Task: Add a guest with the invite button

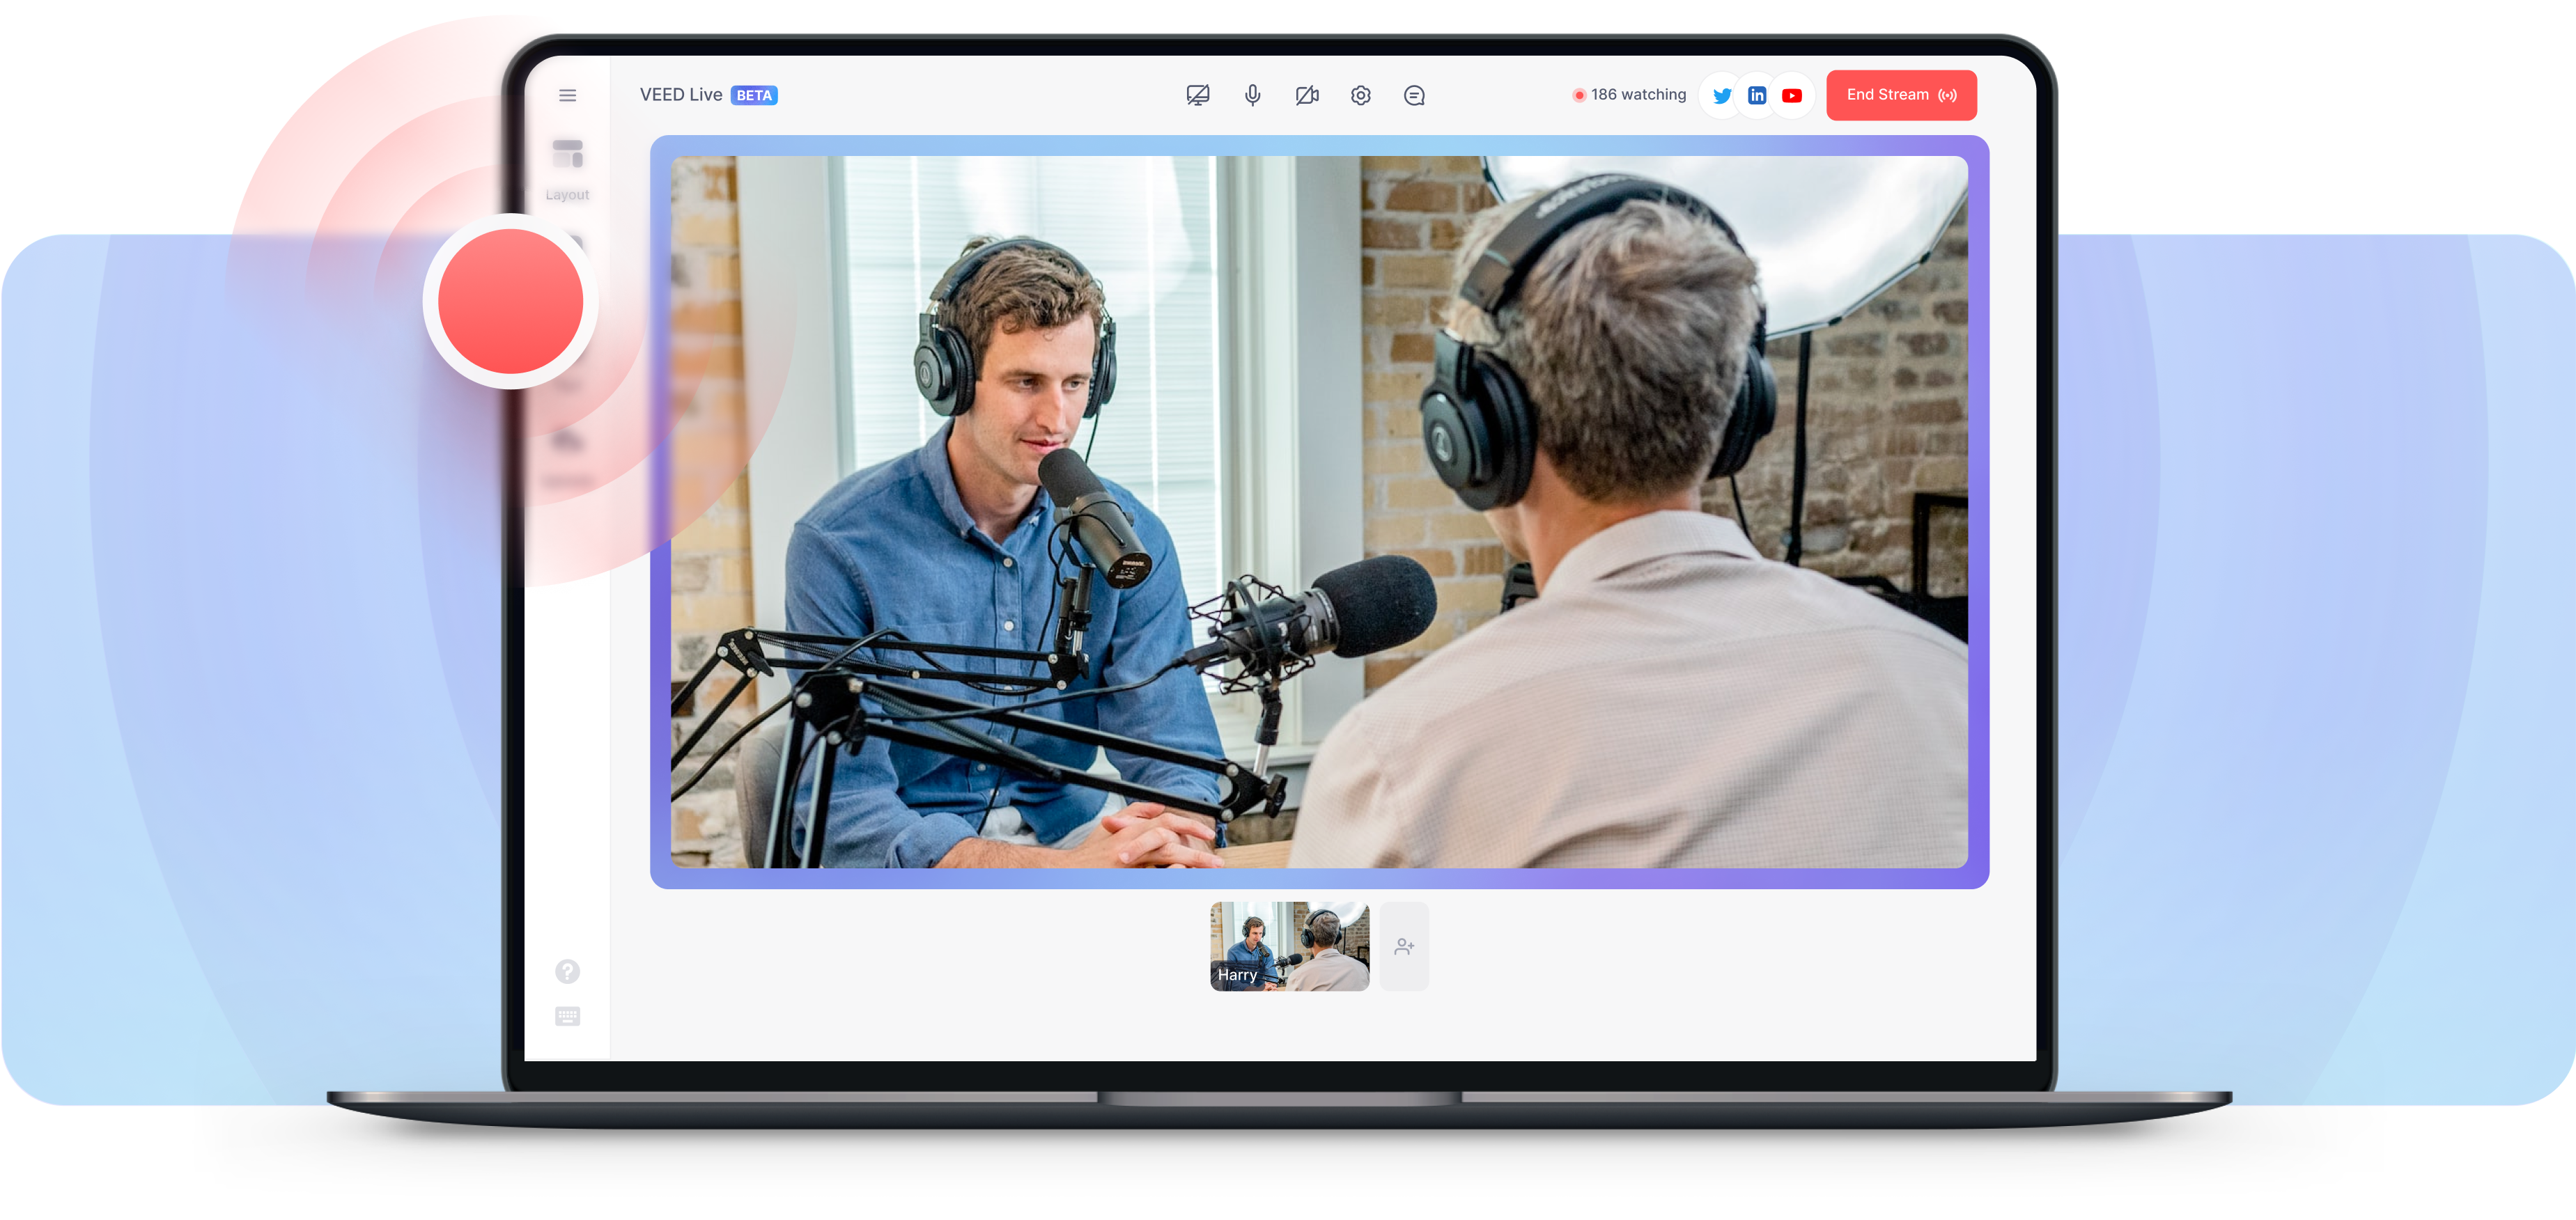Action: [x=1404, y=946]
